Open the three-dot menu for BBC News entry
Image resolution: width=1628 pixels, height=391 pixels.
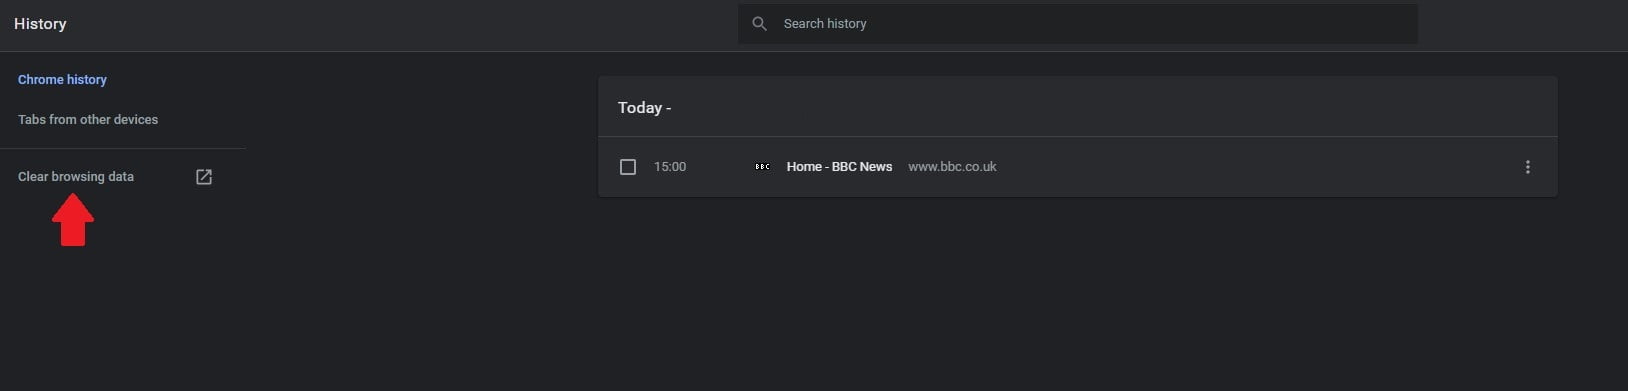(x=1527, y=167)
